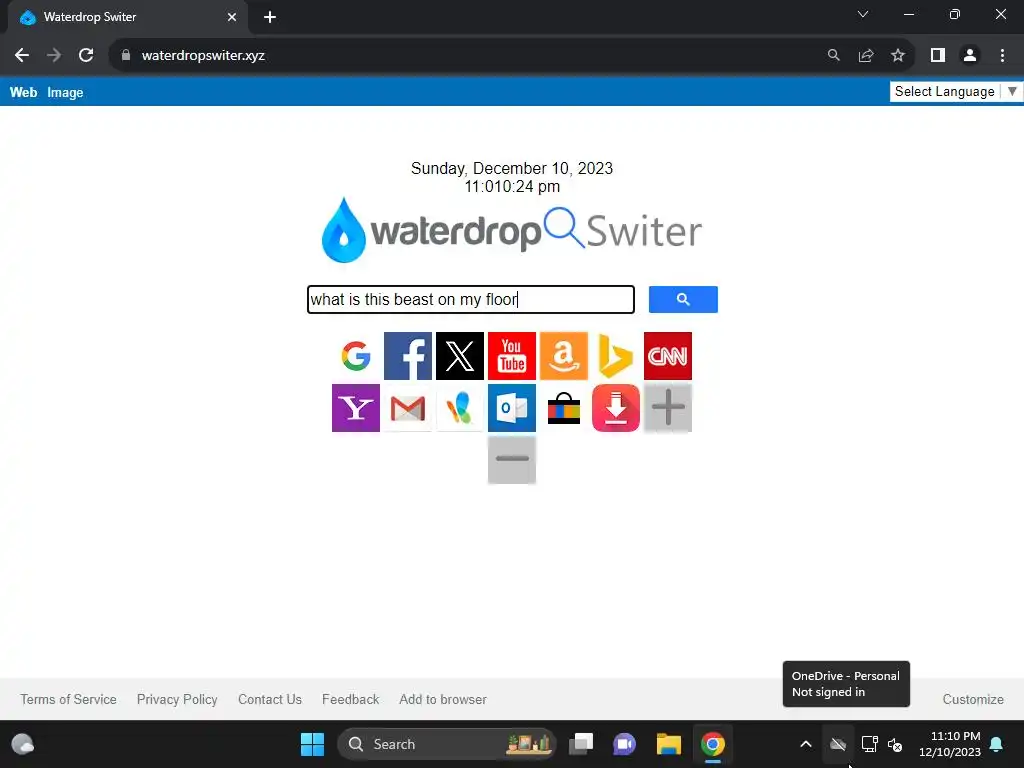The height and width of the screenshot is (768, 1024).
Task: Open the Amazon shortcut tile
Action: pos(564,356)
